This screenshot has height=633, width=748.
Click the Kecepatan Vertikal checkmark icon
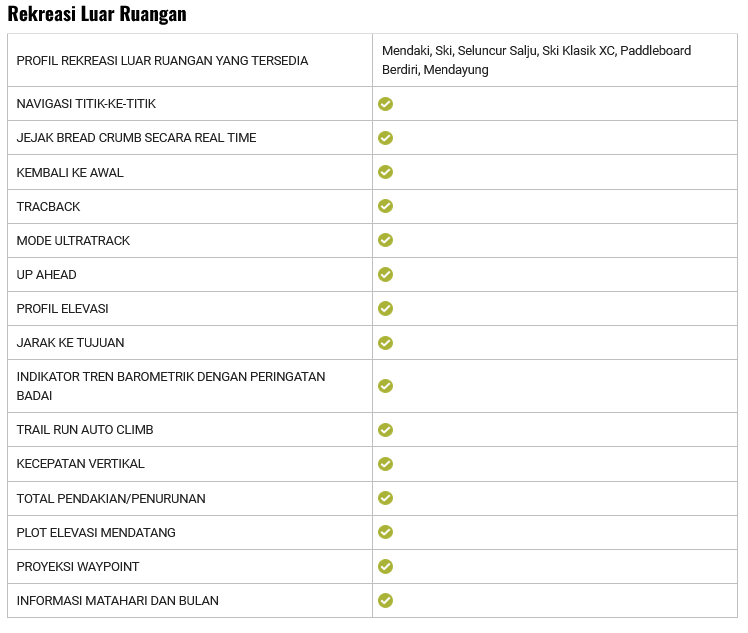point(385,464)
